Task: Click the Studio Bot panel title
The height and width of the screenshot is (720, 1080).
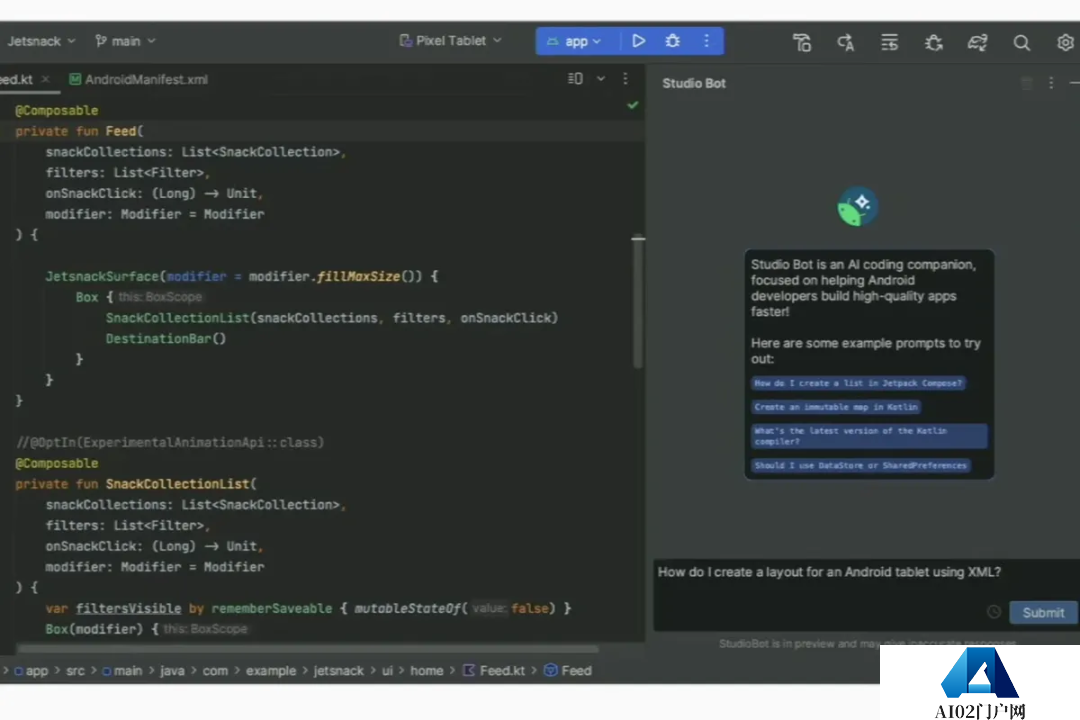Action: [x=694, y=83]
